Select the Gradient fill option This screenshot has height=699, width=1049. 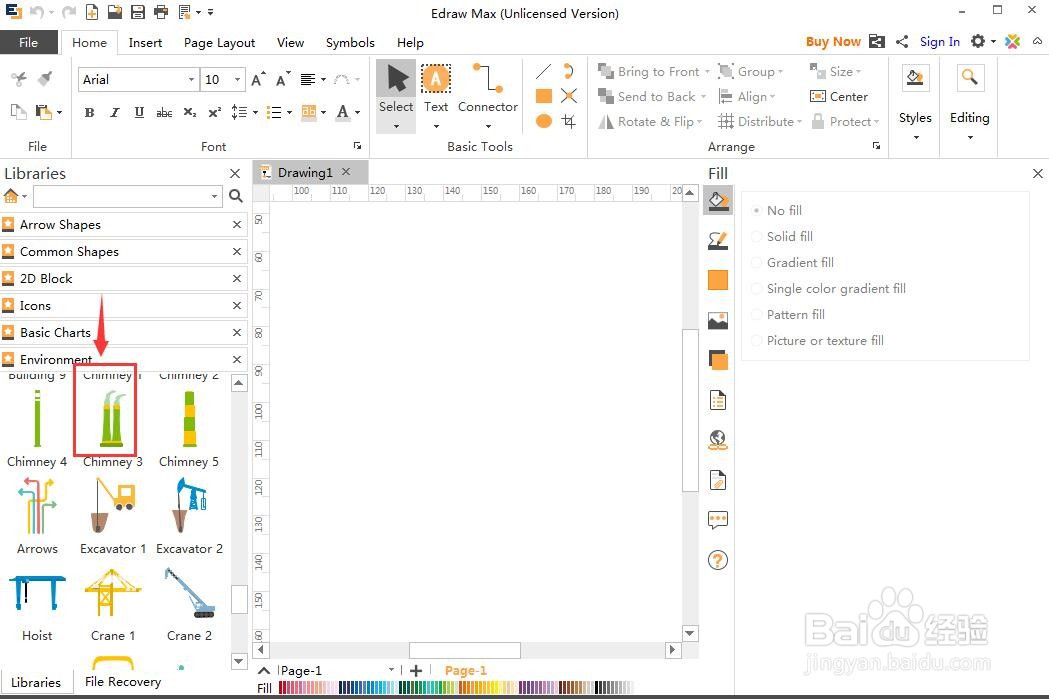pos(793,262)
